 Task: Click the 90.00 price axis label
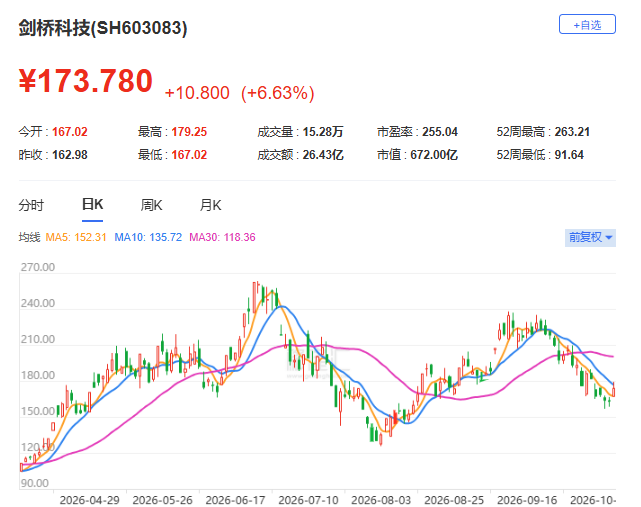pyautogui.click(x=35, y=483)
